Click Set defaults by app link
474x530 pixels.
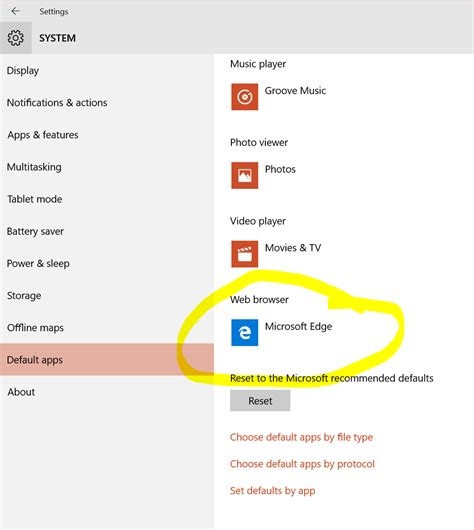point(272,490)
